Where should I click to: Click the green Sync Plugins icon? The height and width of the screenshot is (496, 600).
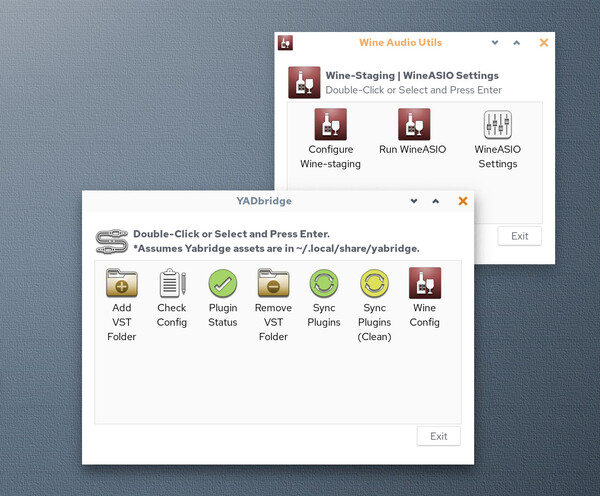324,283
